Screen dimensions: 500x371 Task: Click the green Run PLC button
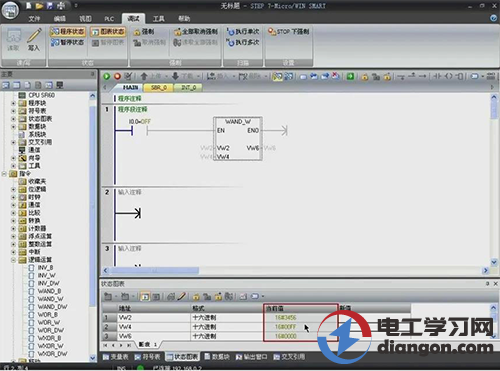coord(107,76)
